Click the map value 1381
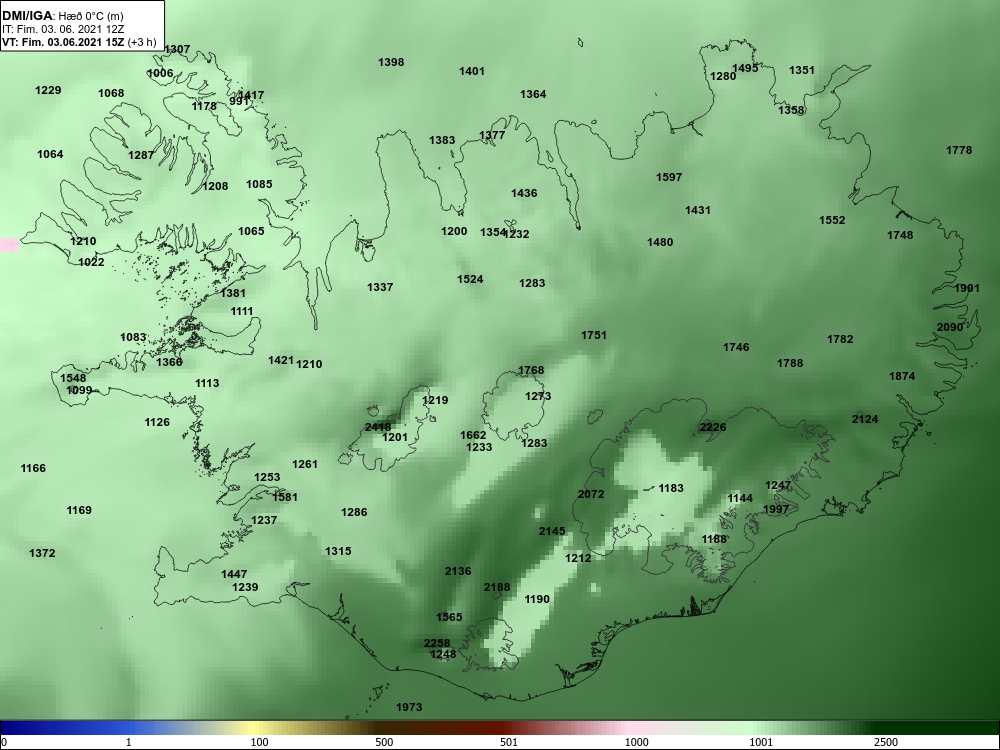 tap(233, 293)
